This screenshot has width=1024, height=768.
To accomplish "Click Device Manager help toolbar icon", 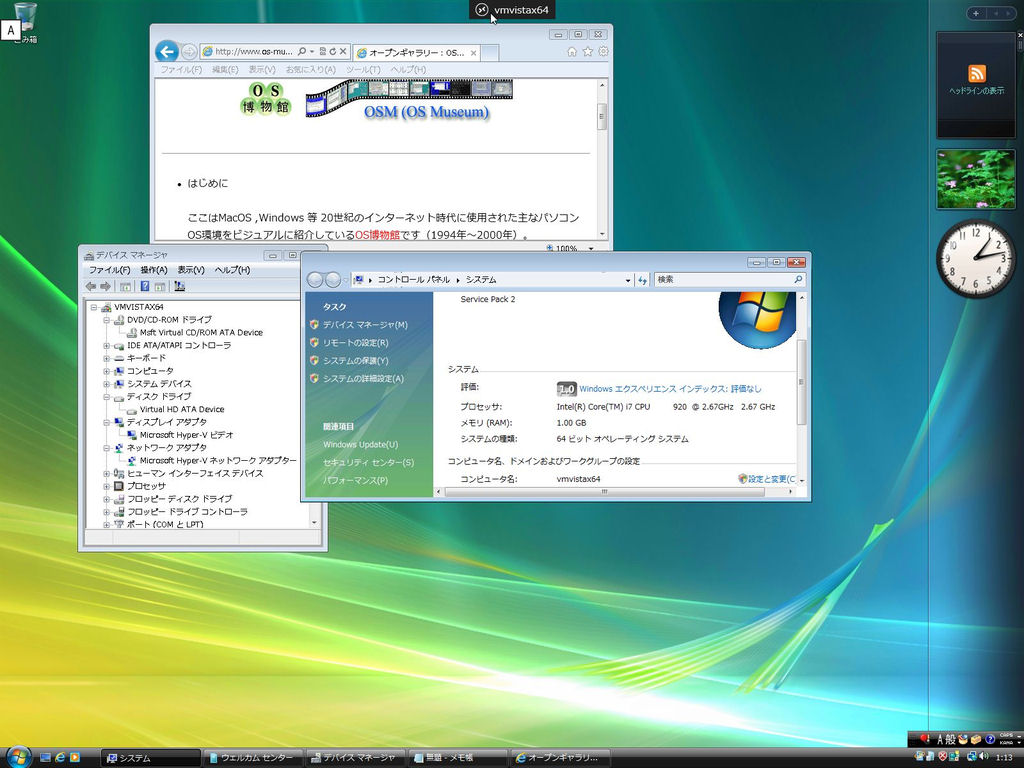I will pyautogui.click(x=145, y=286).
